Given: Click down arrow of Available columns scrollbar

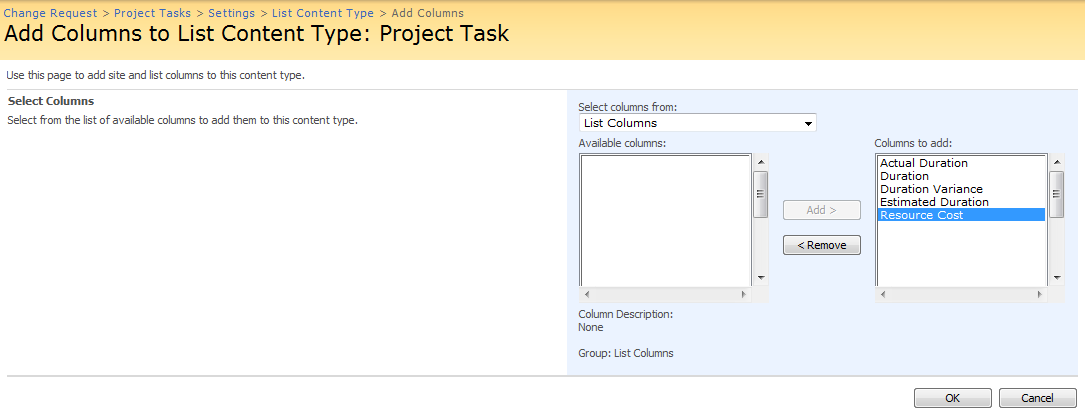Looking at the screenshot, I should point(760,278).
